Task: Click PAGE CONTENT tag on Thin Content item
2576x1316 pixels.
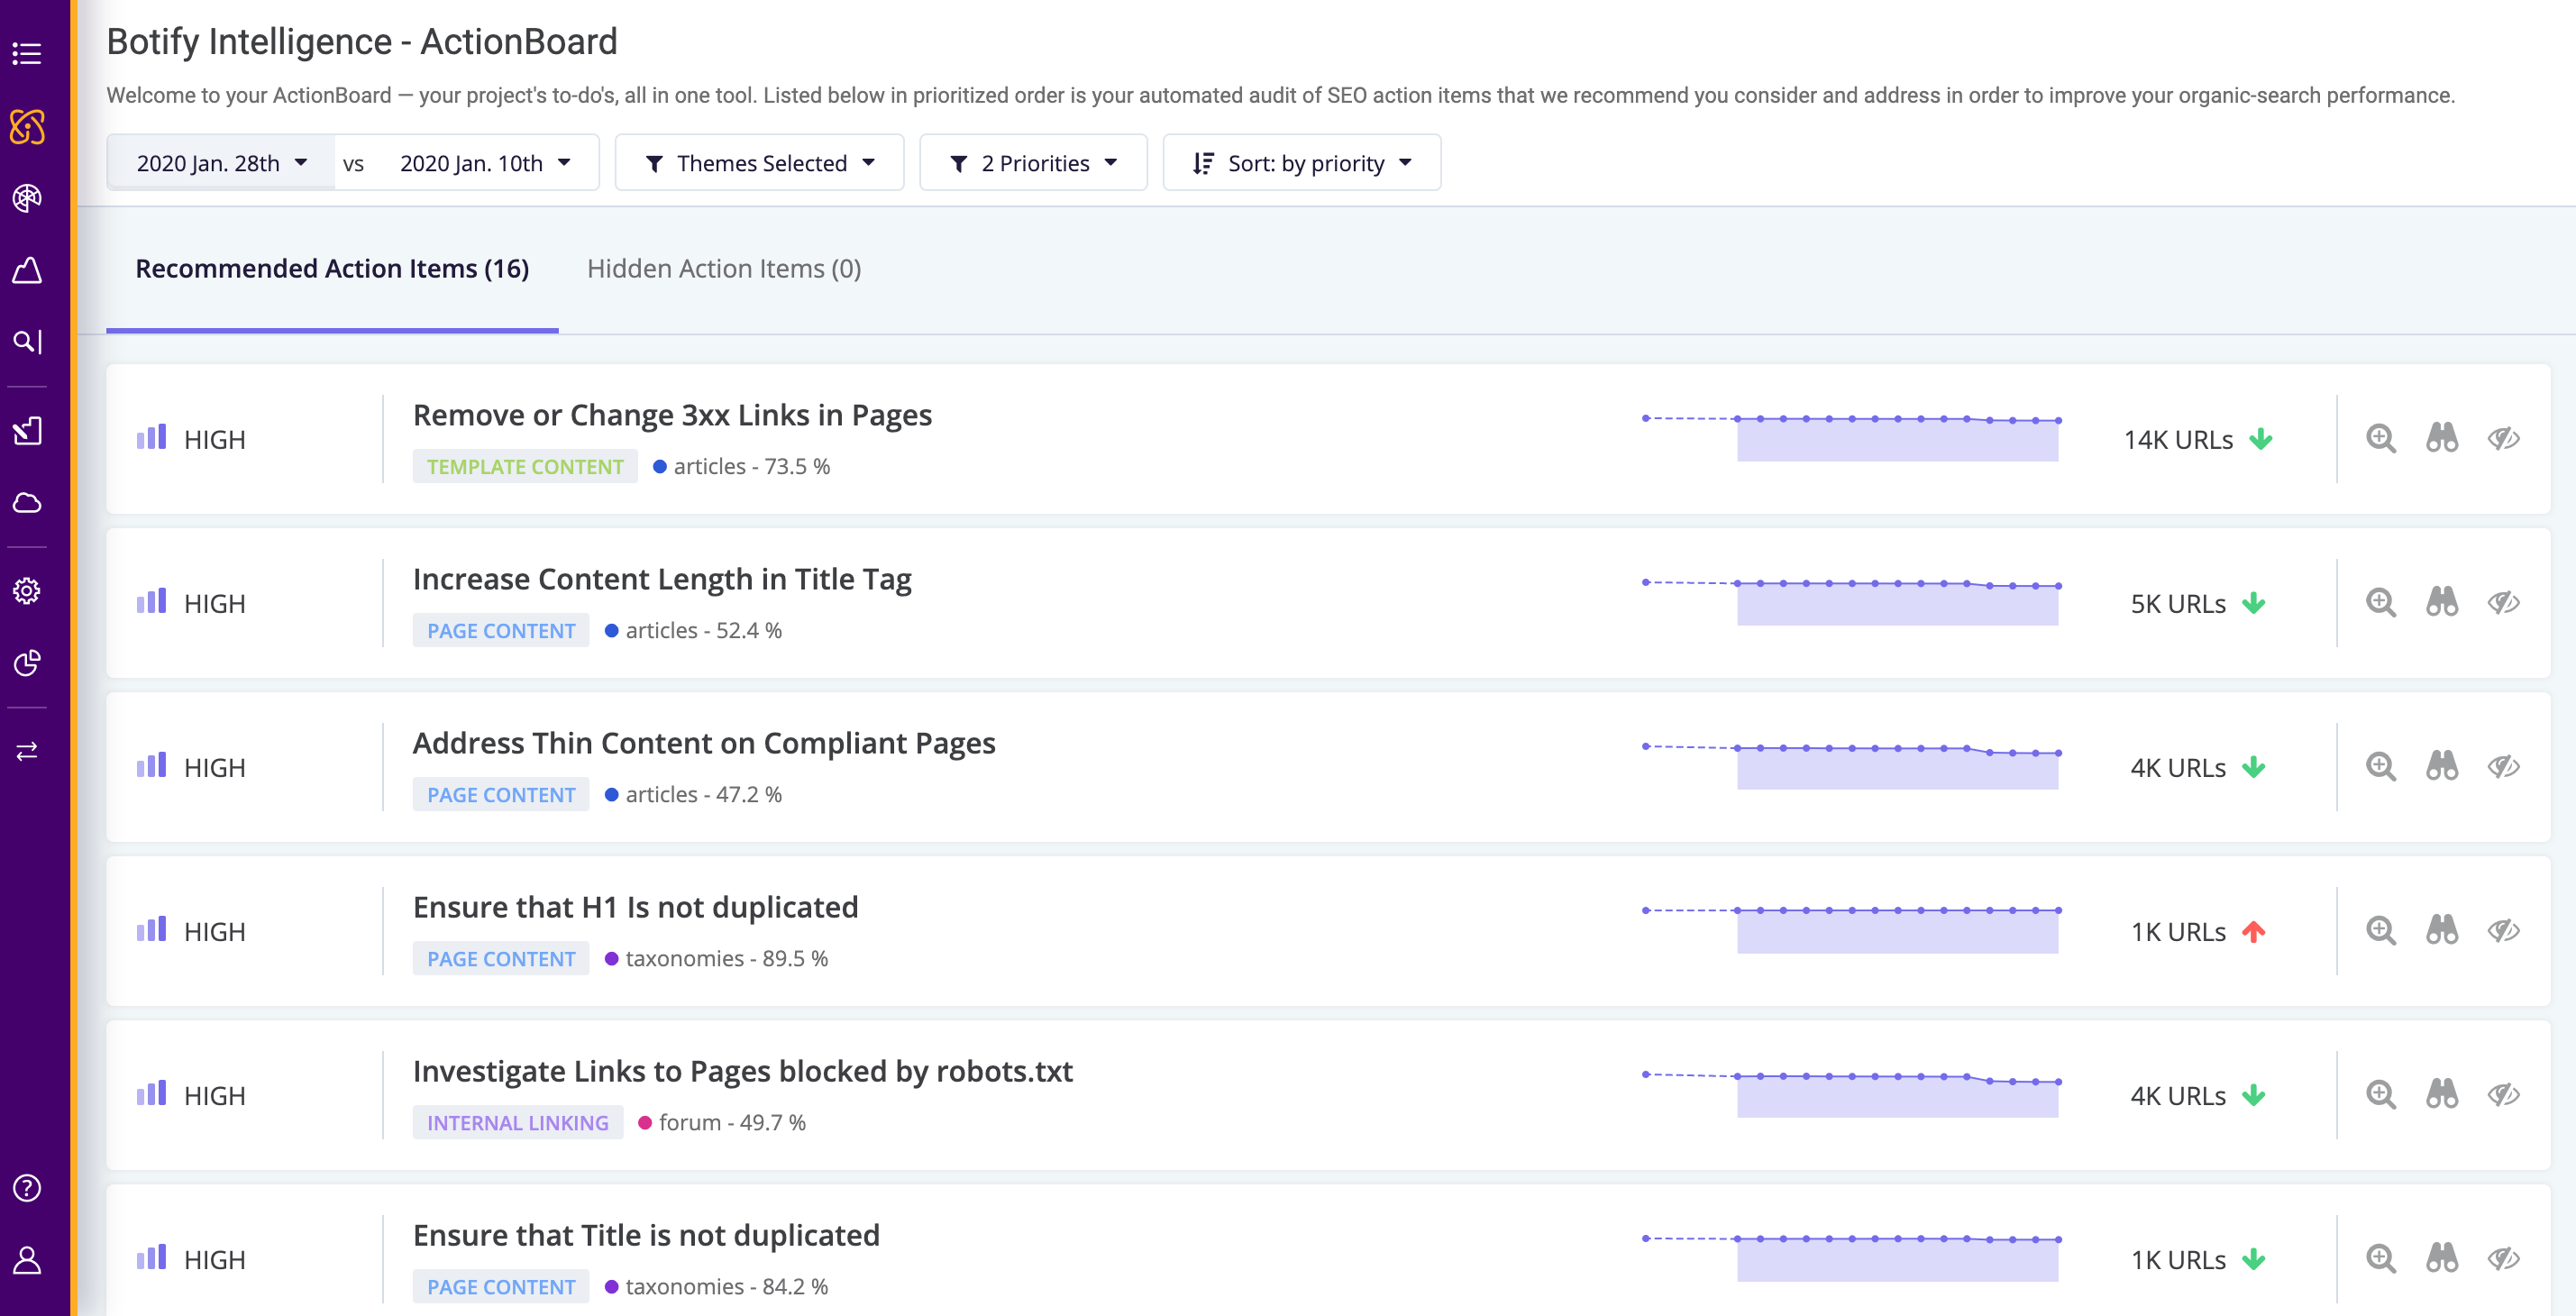Action: (501, 795)
